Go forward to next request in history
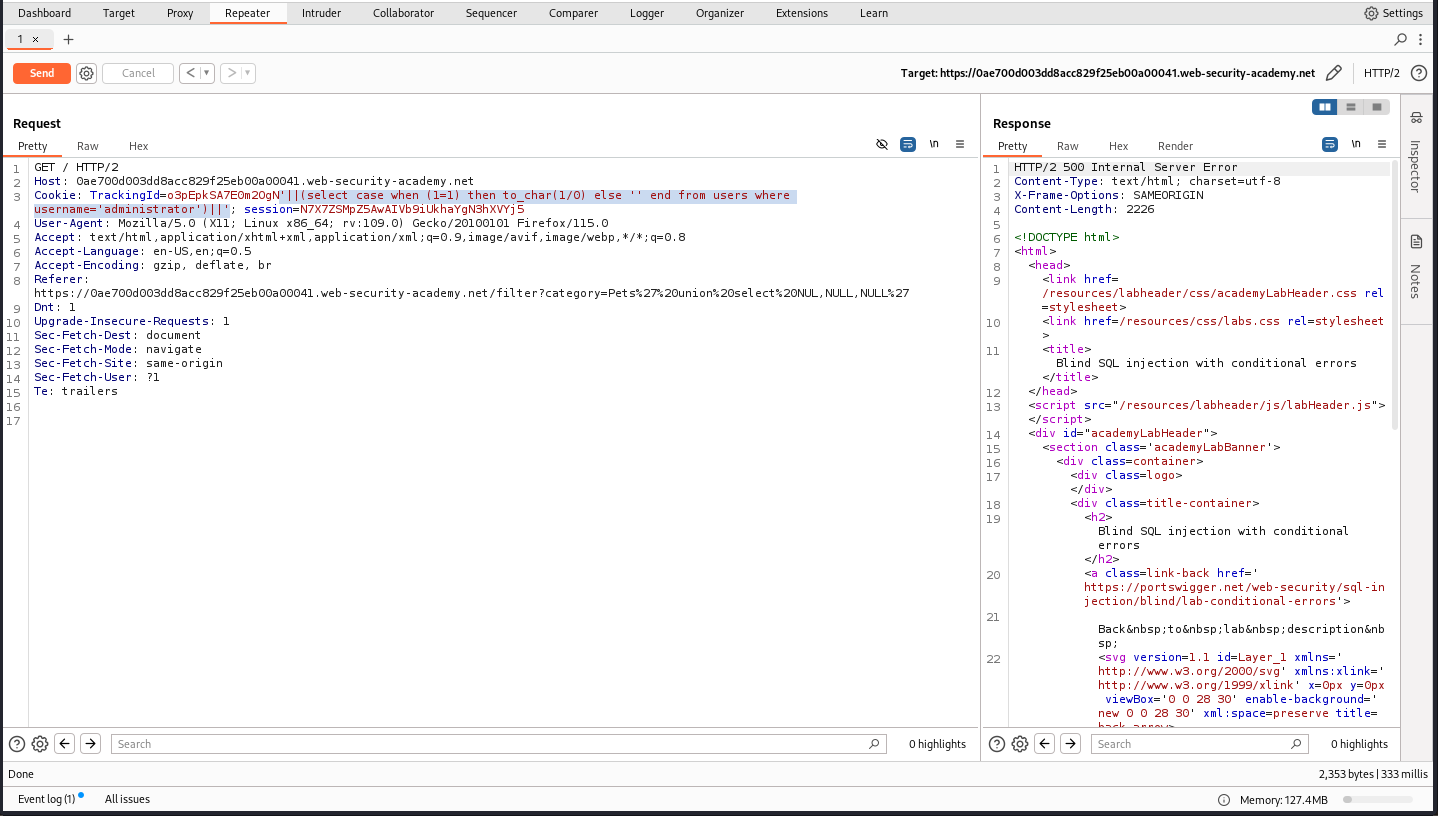The width and height of the screenshot is (1438, 816). pos(230,73)
